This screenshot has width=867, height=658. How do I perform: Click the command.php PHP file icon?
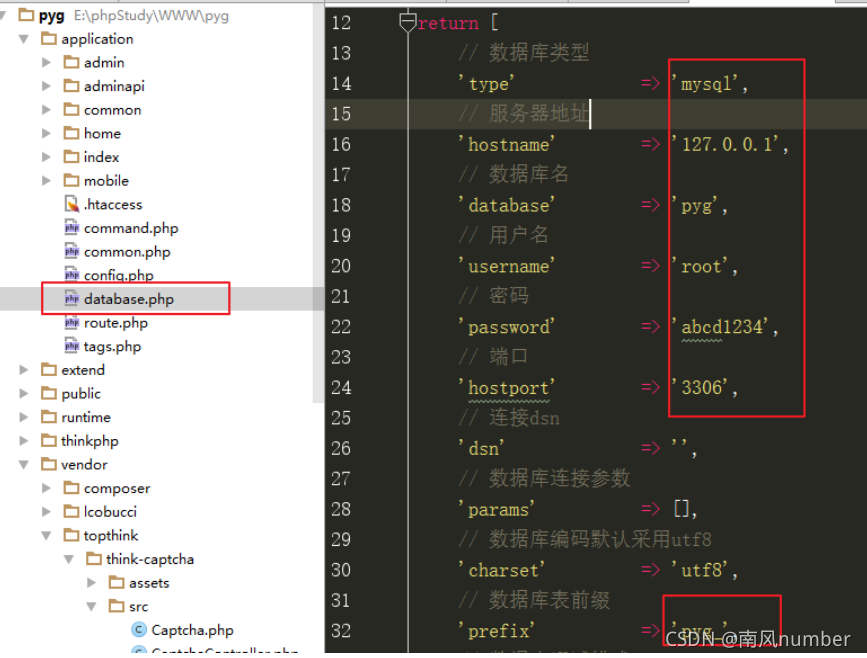pos(72,228)
